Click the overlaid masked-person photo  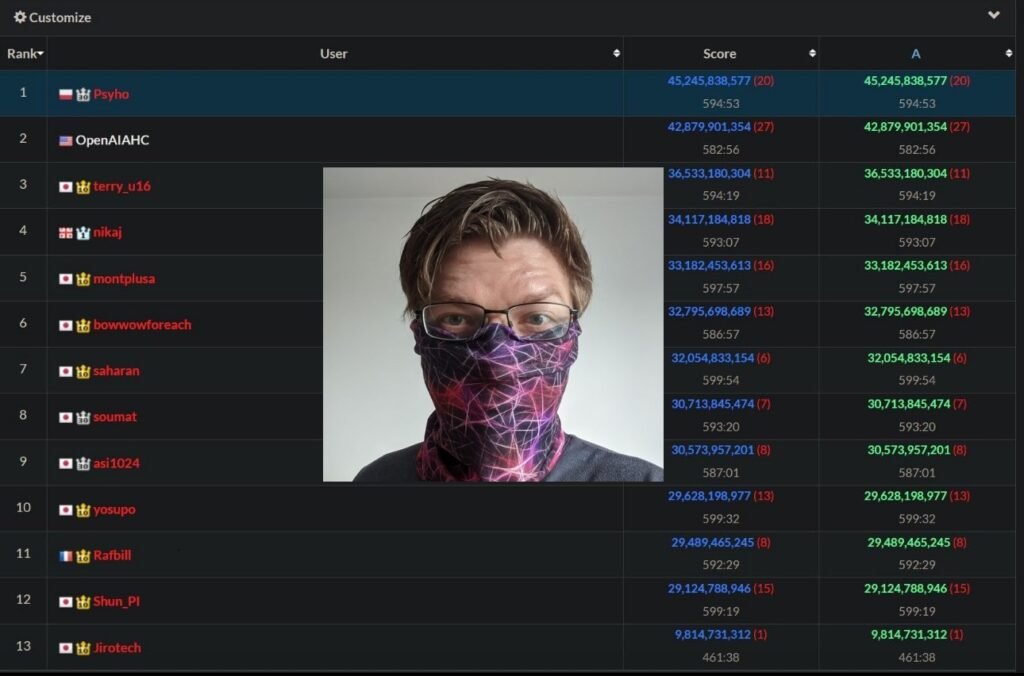[493, 325]
